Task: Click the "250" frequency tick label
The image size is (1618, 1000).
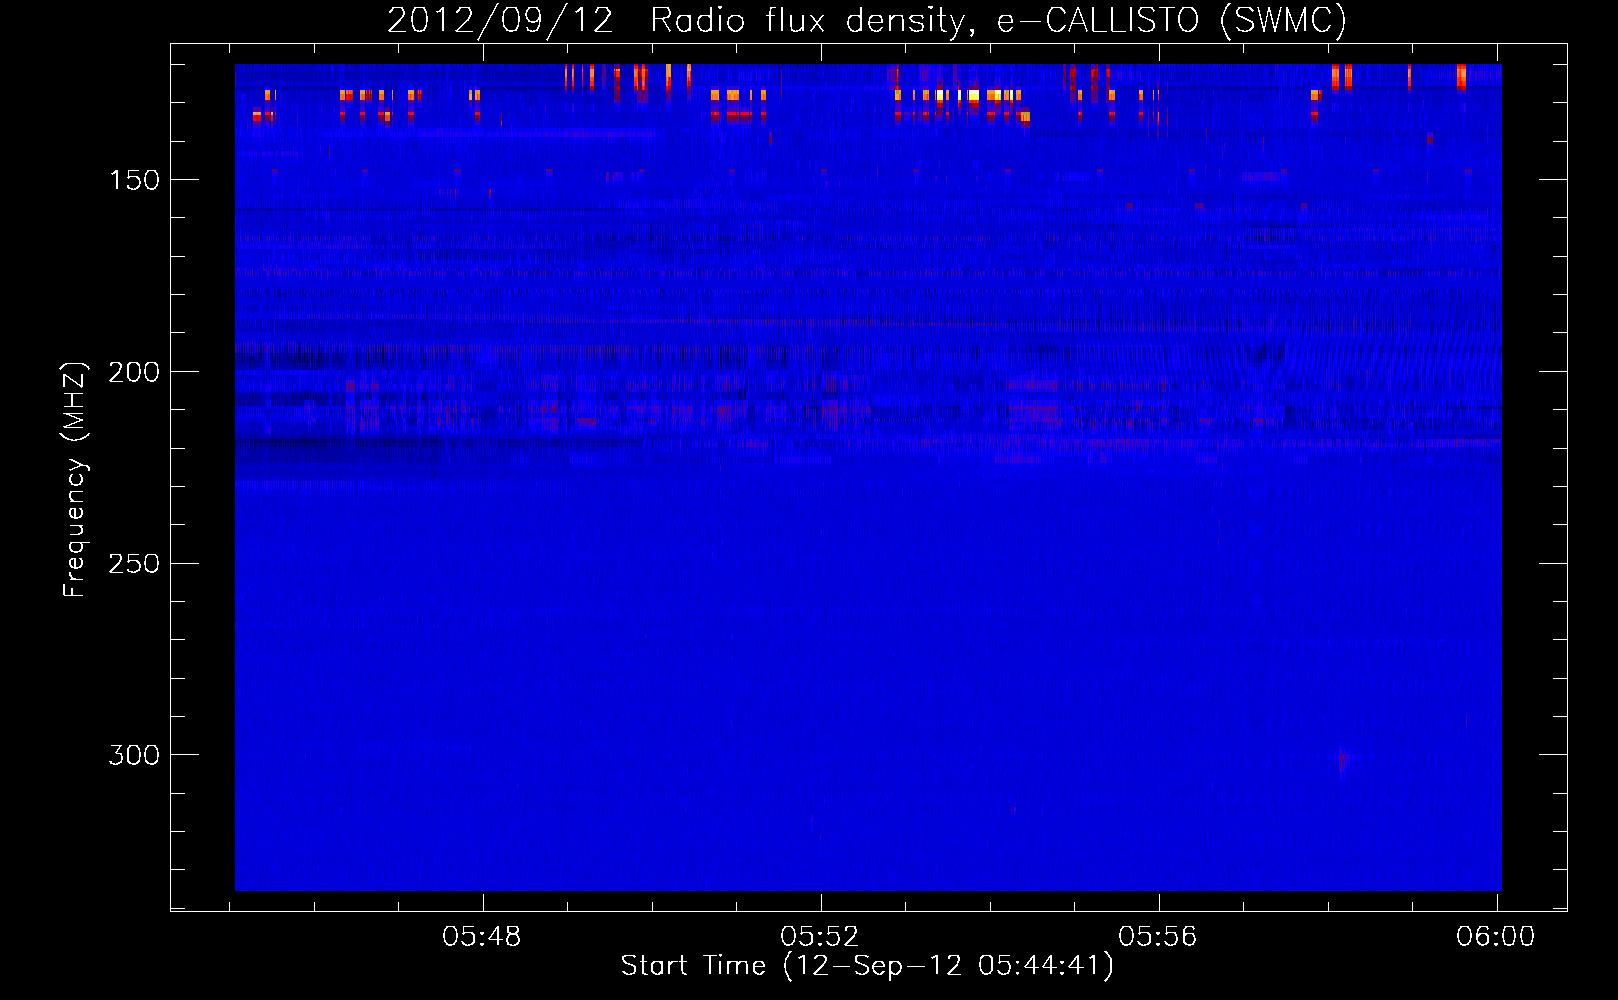Action: pyautogui.click(x=134, y=564)
